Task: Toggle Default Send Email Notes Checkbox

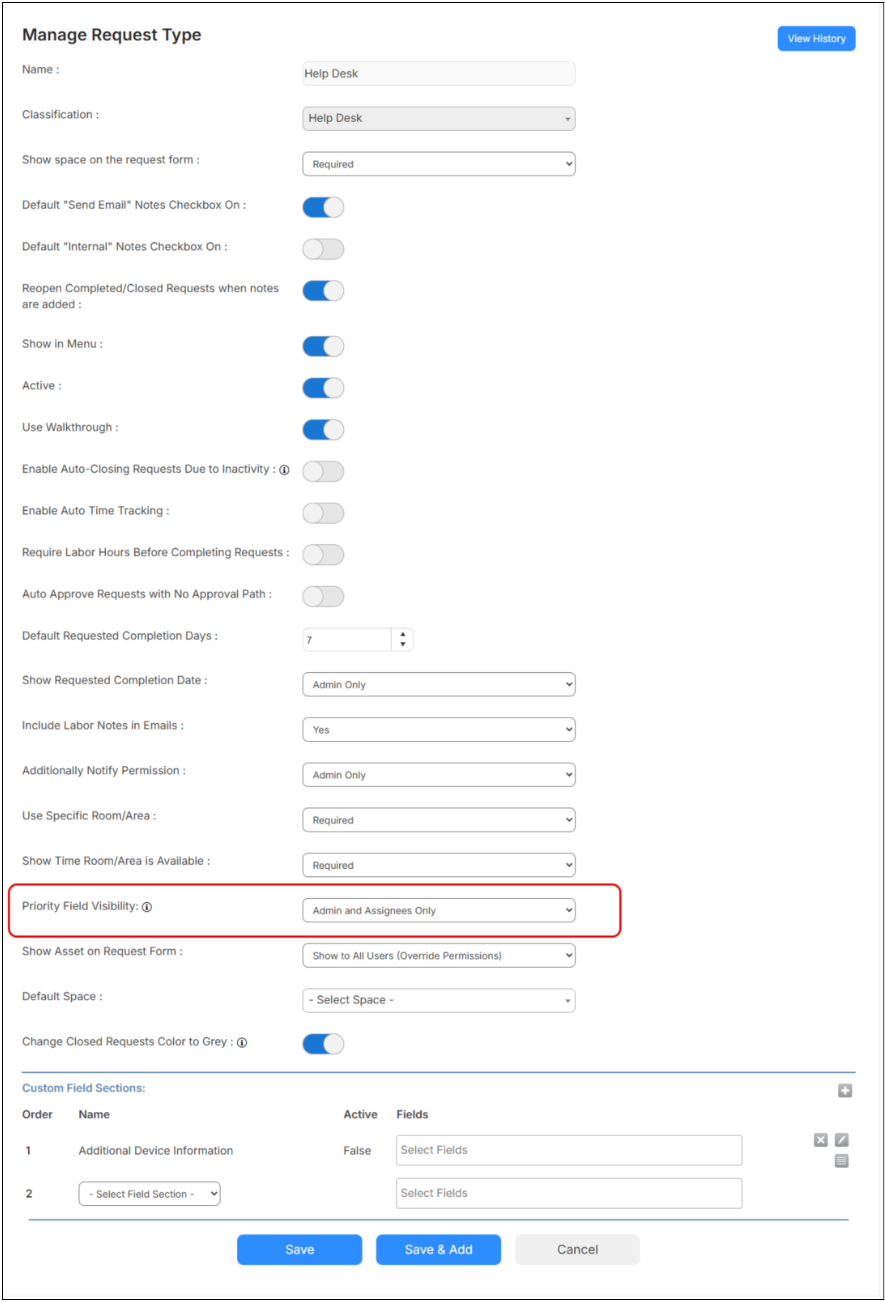Action: 323,207
